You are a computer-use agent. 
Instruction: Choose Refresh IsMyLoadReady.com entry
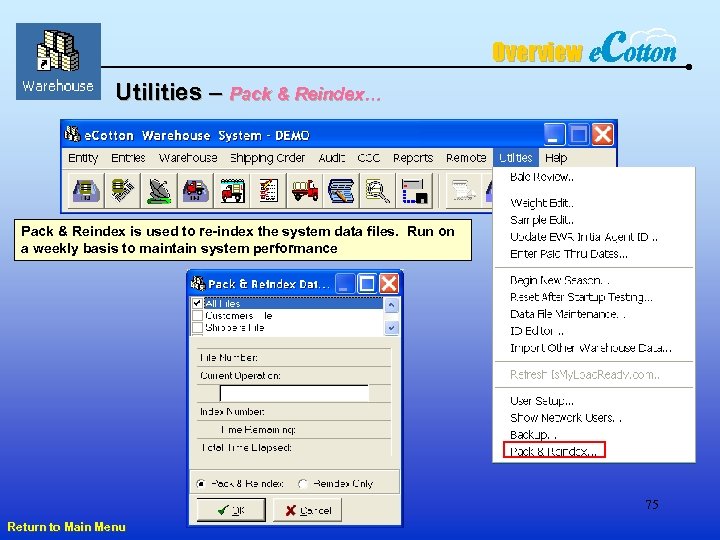pyautogui.click(x=585, y=375)
